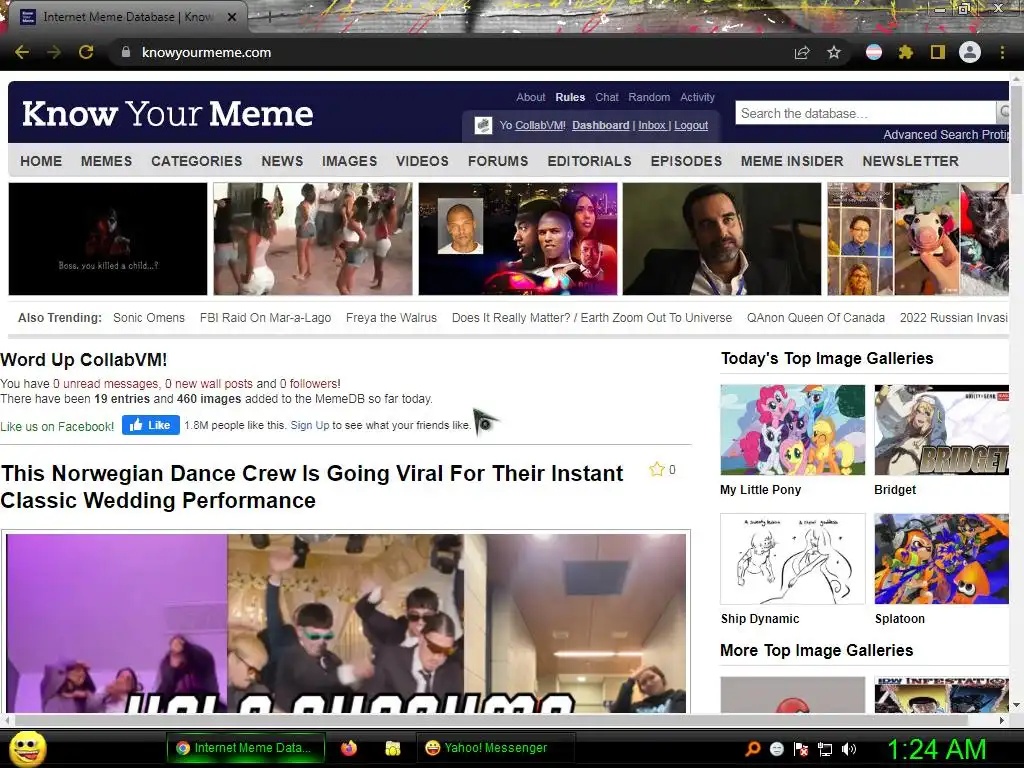Open the Freya the Walrus trending link

(391, 318)
